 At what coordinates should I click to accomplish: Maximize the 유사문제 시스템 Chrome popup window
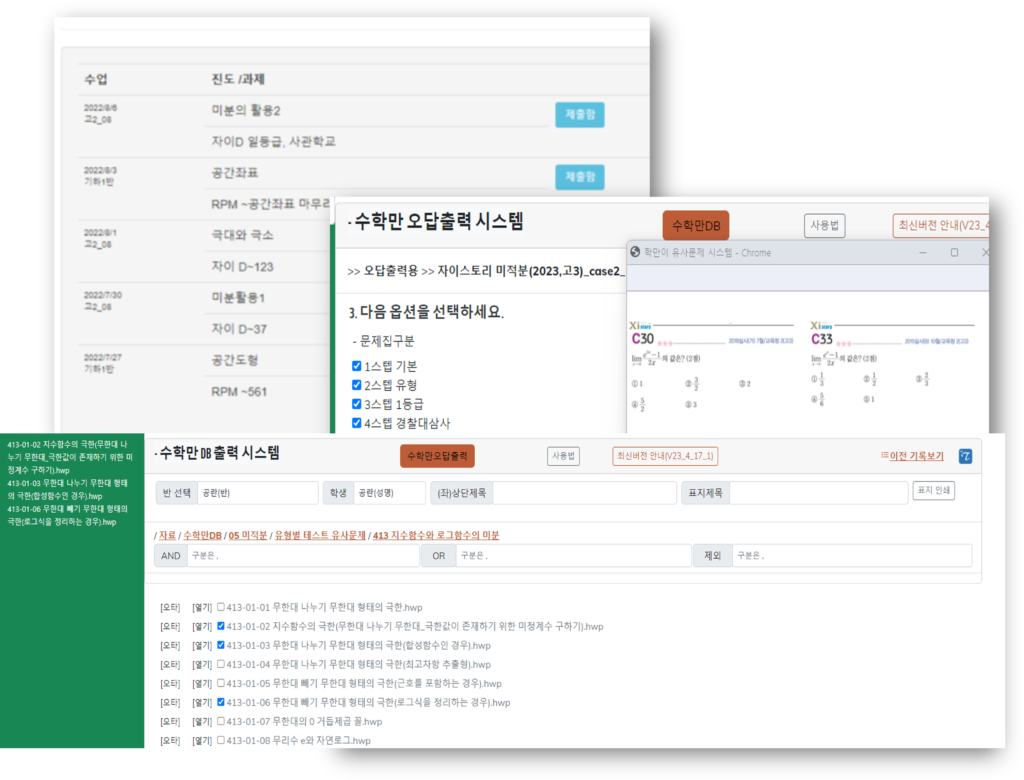954,253
